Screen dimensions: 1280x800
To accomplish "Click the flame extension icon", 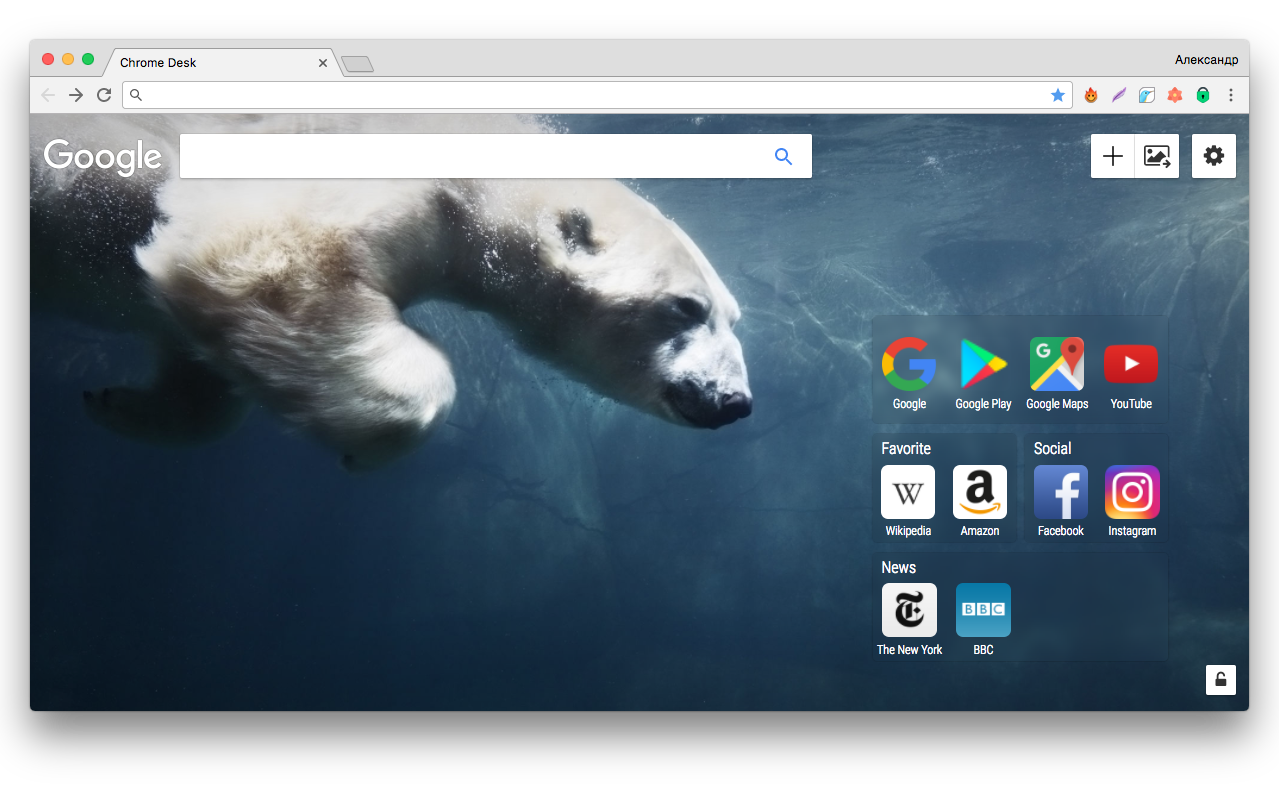I will (1091, 95).
